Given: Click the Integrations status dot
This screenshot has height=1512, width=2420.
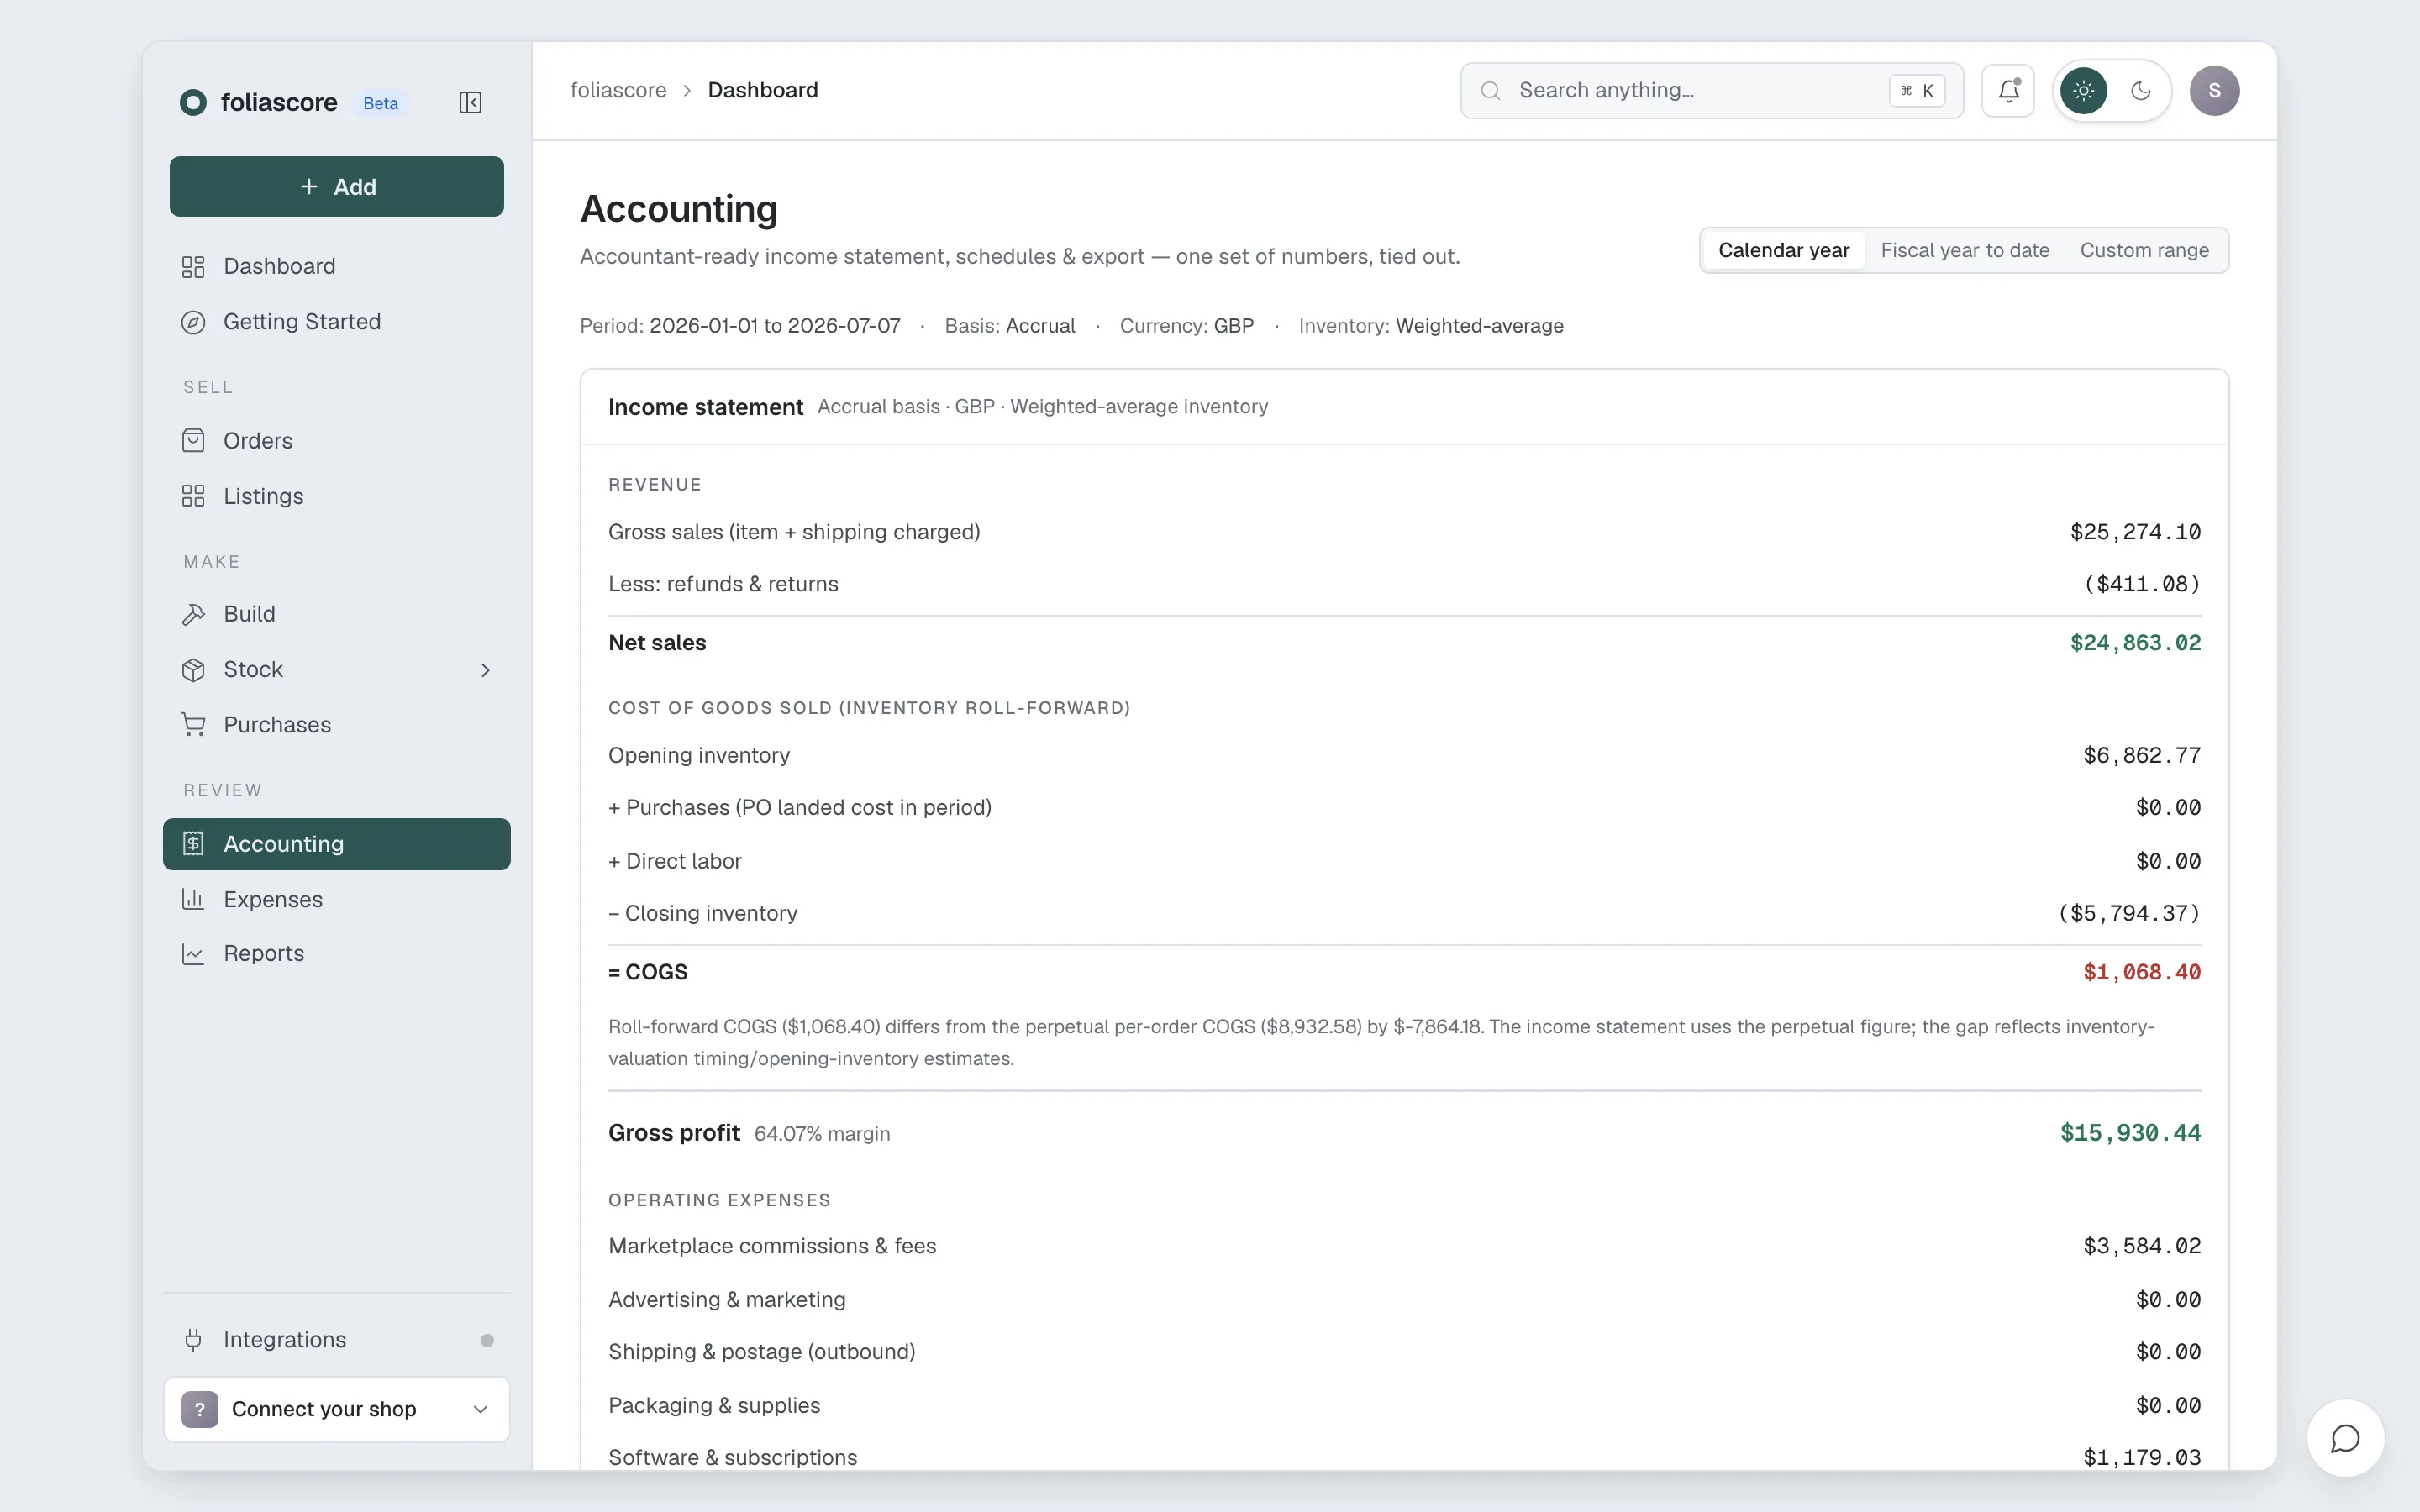Looking at the screenshot, I should pyautogui.click(x=487, y=1340).
